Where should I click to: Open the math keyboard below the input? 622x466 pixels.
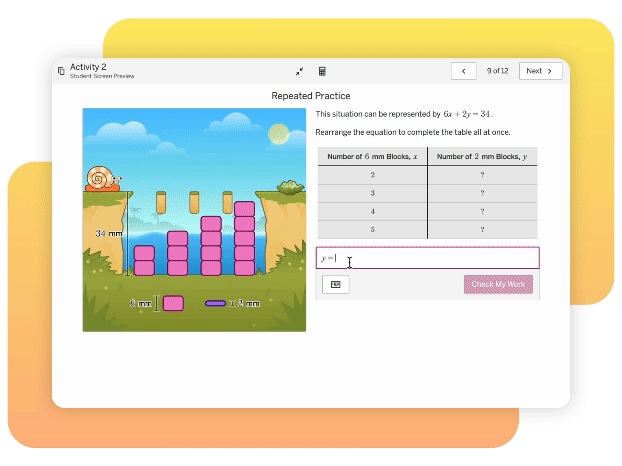click(x=335, y=284)
